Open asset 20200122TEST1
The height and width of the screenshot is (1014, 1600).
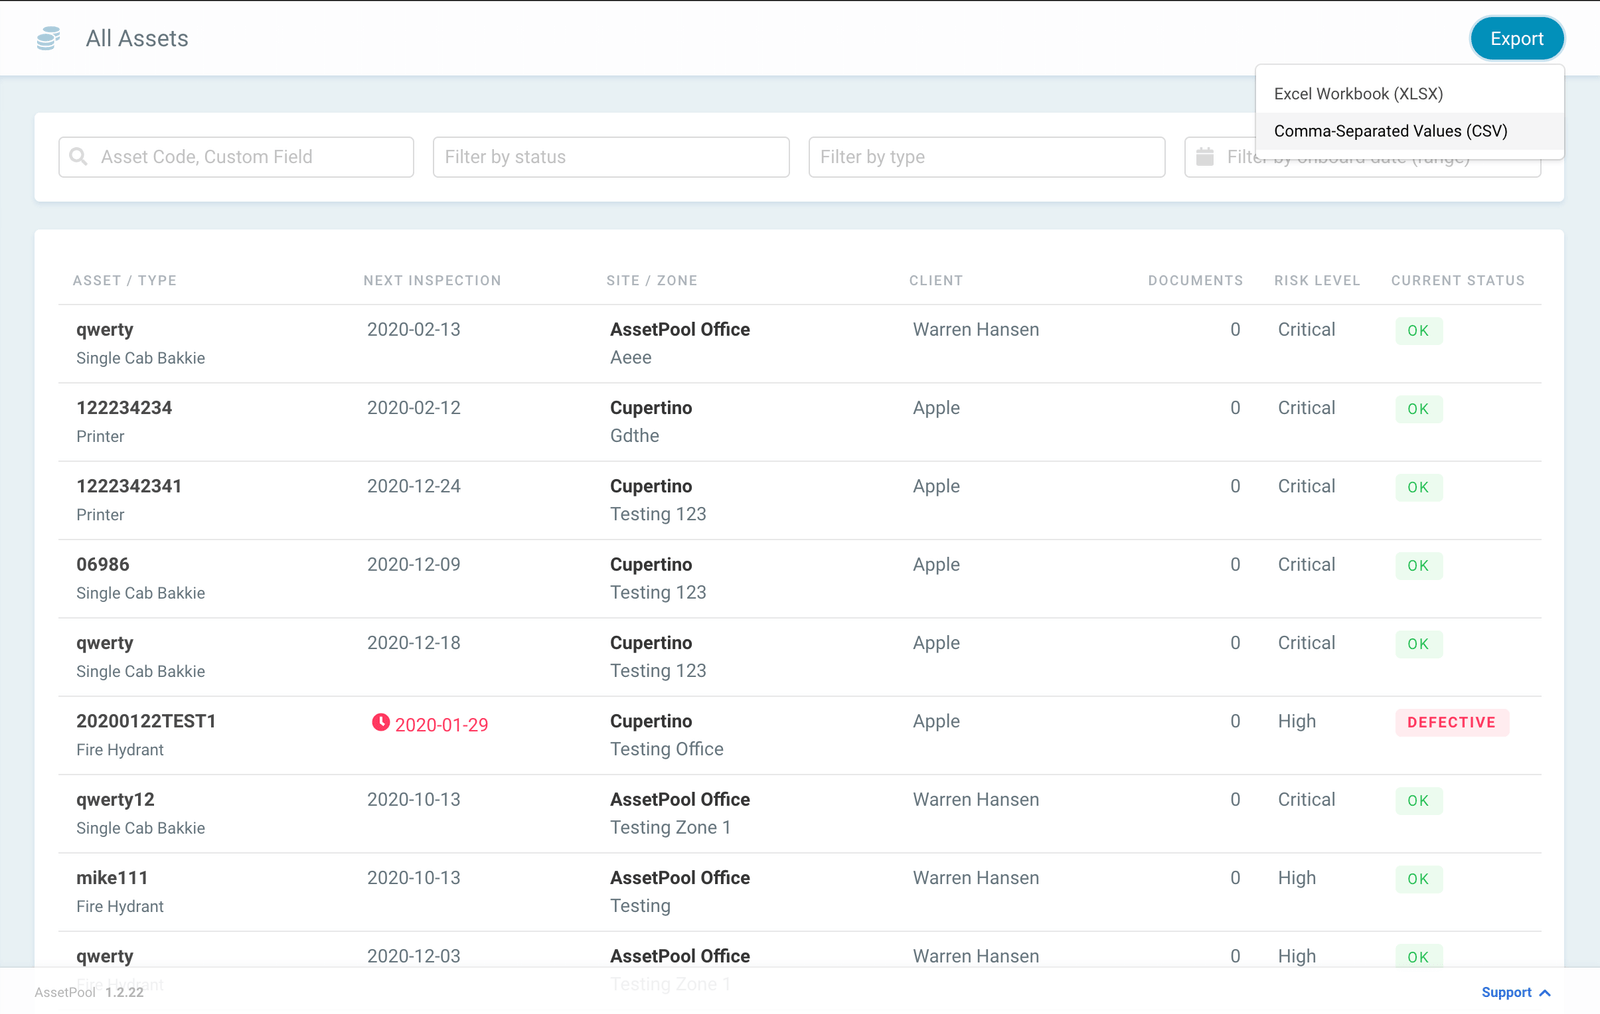146,721
